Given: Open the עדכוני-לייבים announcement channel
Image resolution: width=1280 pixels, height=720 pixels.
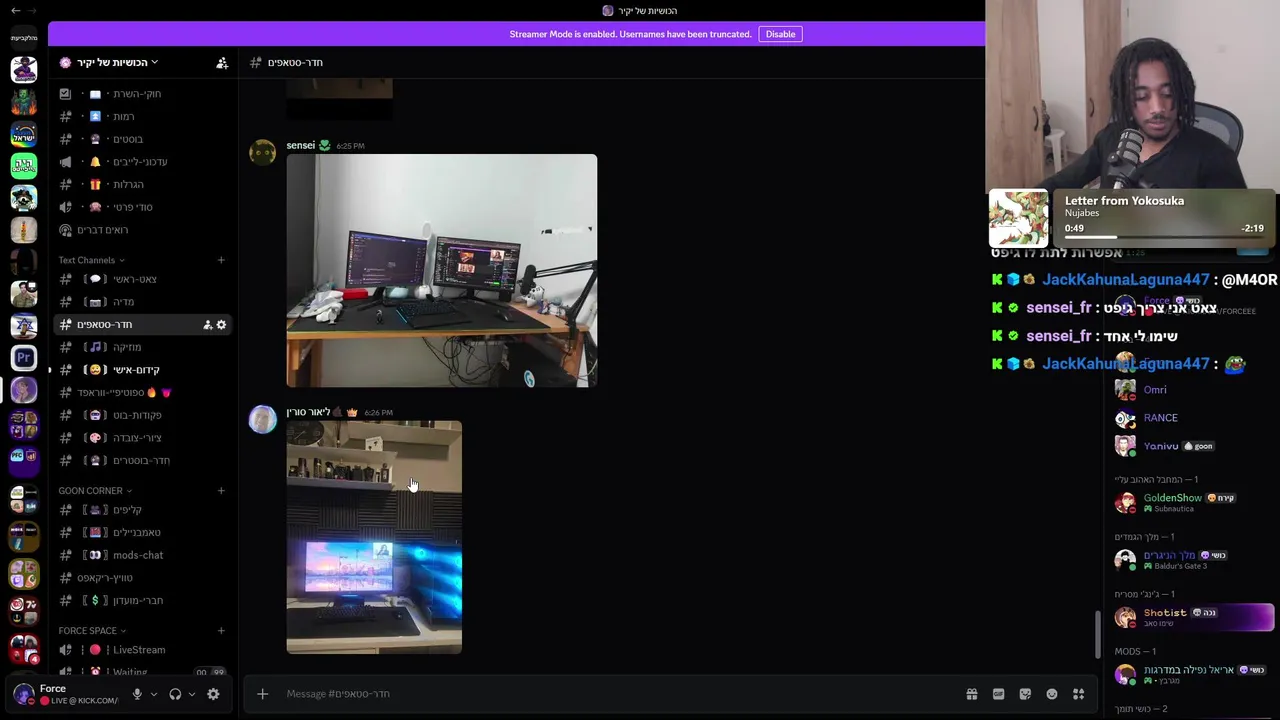Looking at the screenshot, I should pos(142,162).
